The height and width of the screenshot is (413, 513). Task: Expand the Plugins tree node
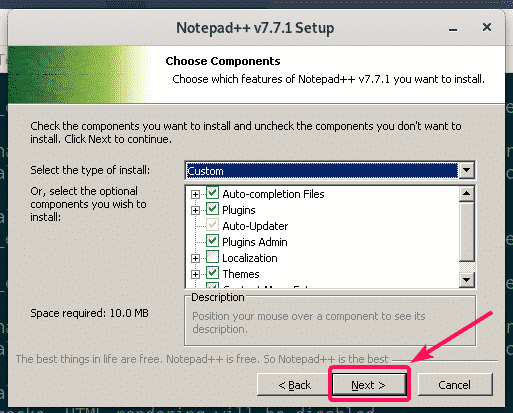(195, 210)
